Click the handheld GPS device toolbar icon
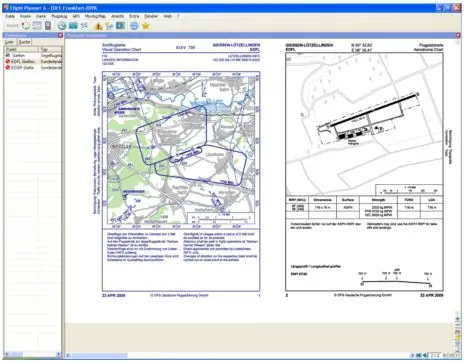This screenshot has height=363, width=464. click(48, 26)
